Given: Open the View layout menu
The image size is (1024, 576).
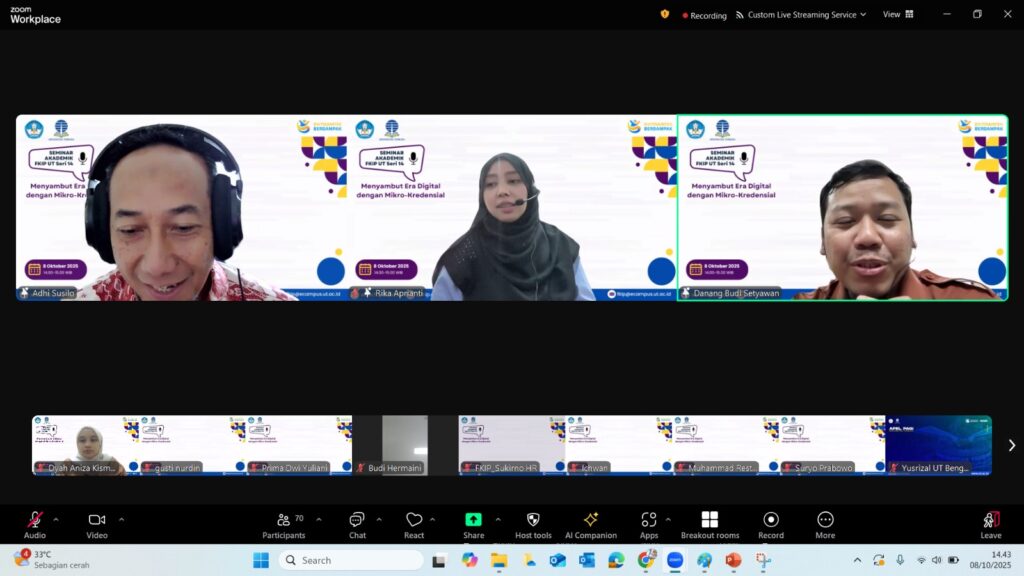Looking at the screenshot, I should click(897, 14).
